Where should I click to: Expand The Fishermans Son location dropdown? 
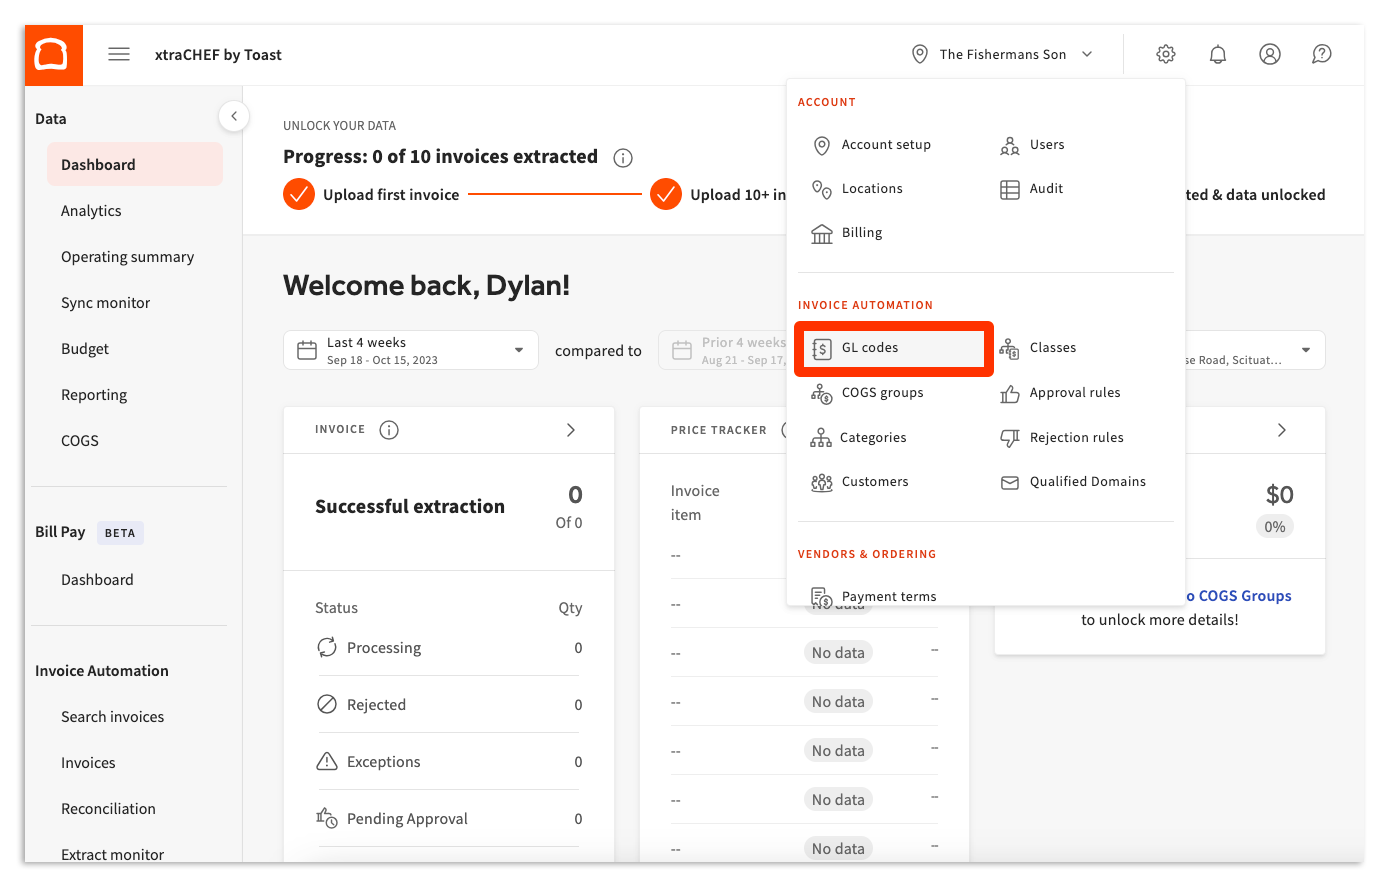pyautogui.click(x=1002, y=55)
